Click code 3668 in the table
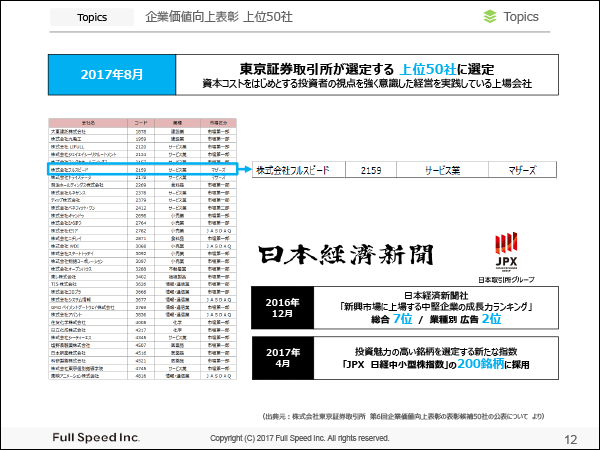 tap(141, 292)
